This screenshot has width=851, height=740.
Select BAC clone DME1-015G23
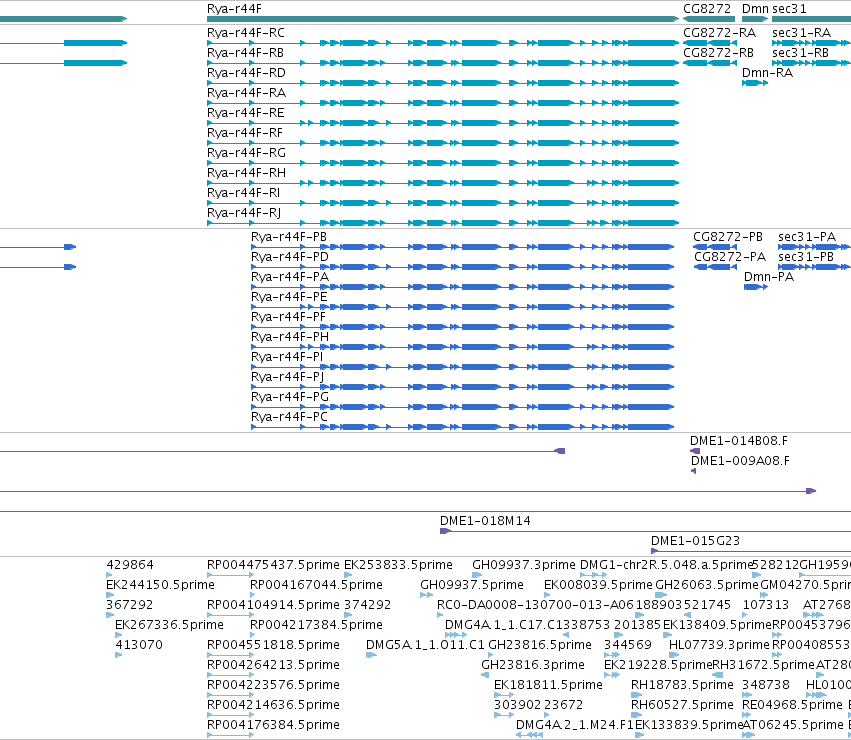click(x=695, y=541)
